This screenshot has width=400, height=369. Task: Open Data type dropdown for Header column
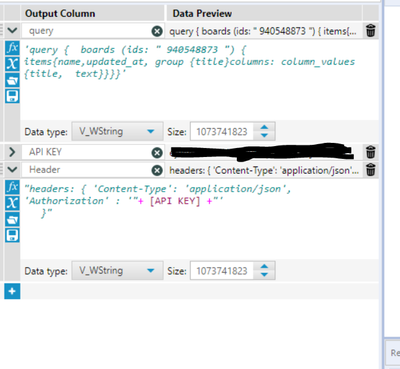(117, 270)
